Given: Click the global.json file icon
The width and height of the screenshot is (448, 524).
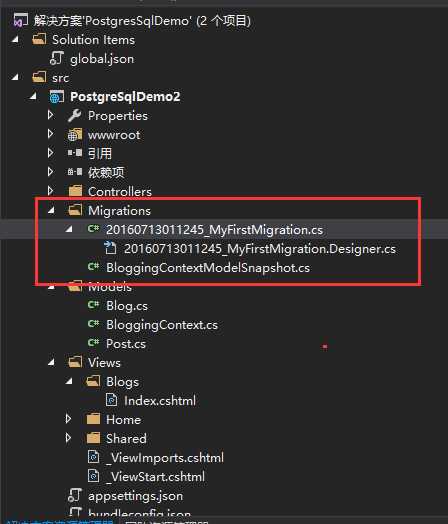Looking at the screenshot, I should click(x=56, y=58).
